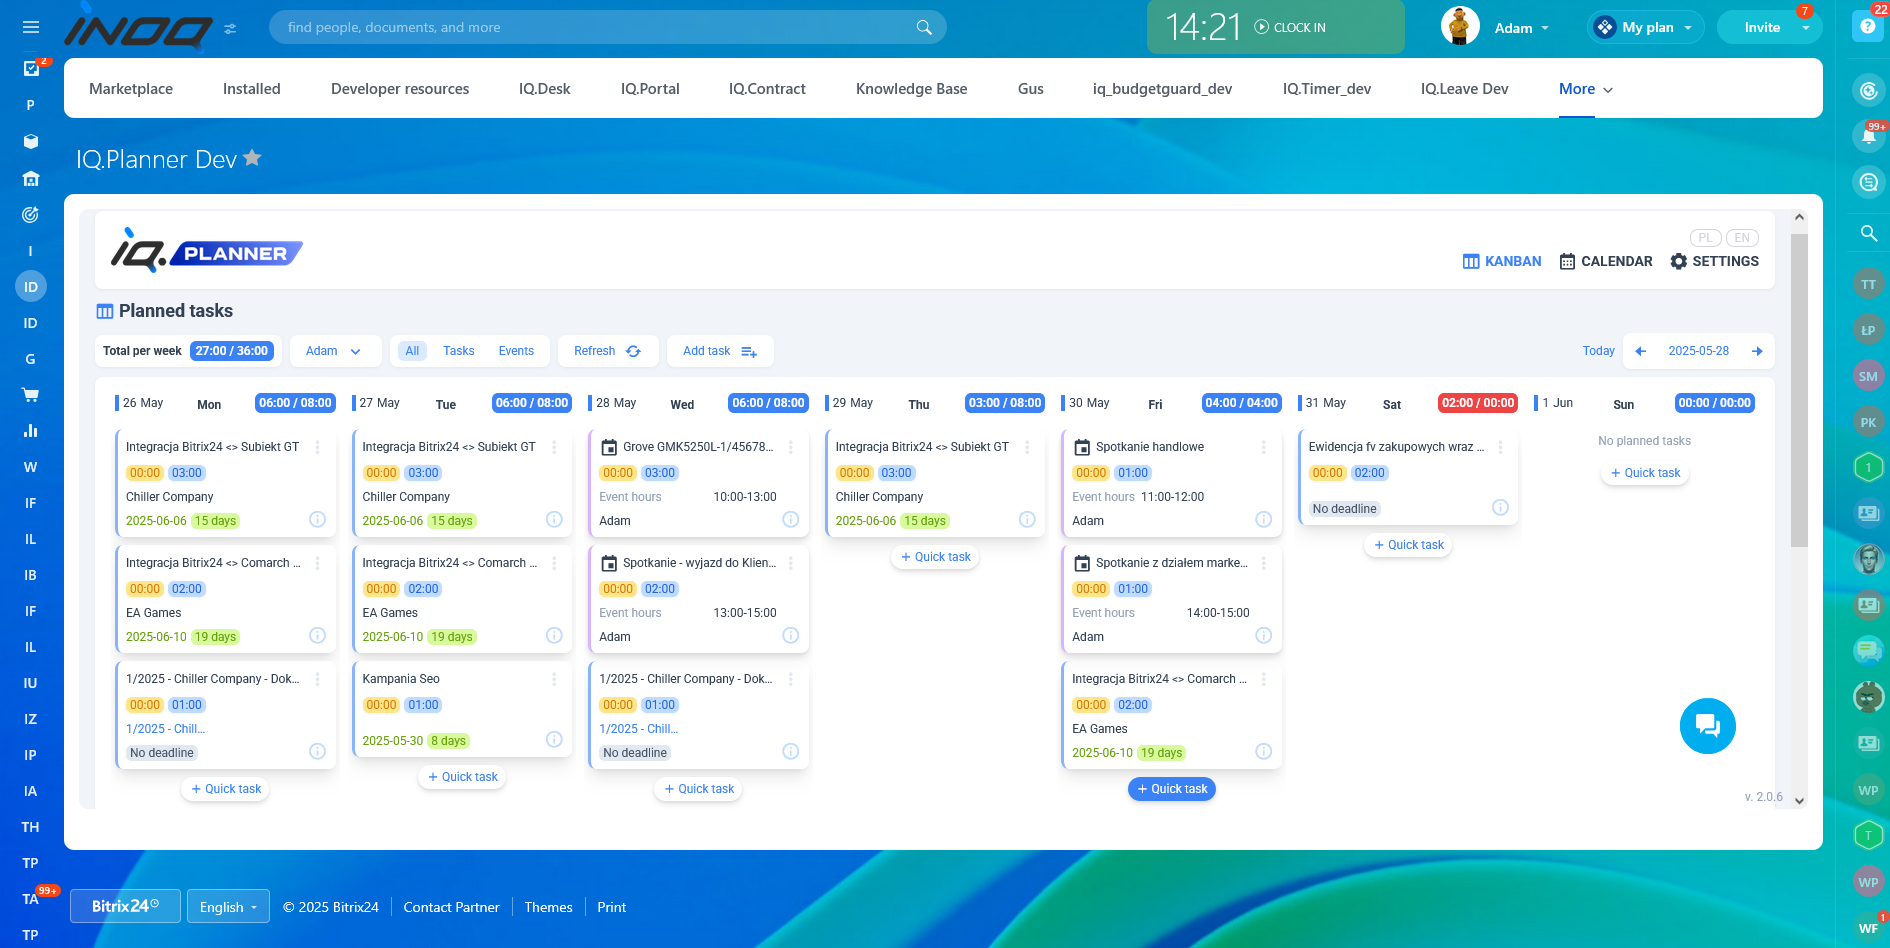Open the floating chat bubble button
The image size is (1890, 948).
(1707, 726)
